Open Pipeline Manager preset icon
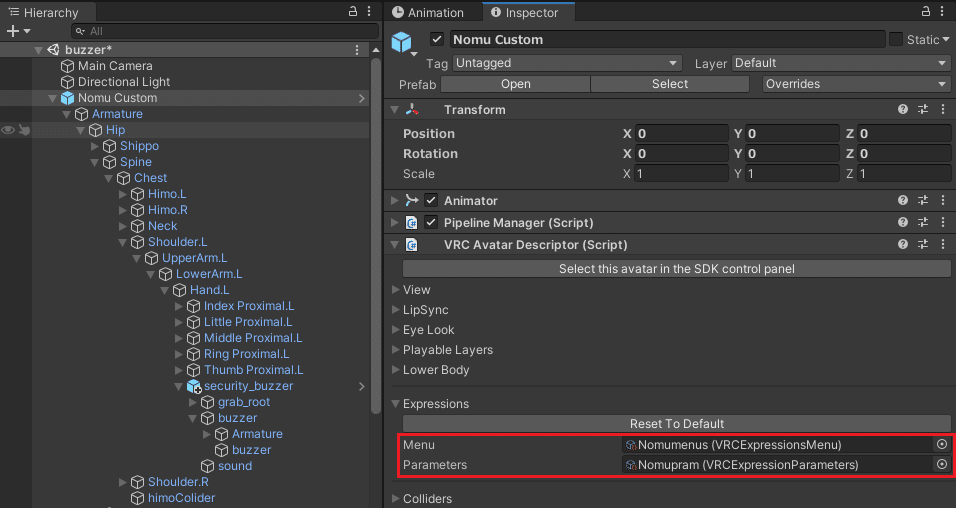 point(923,222)
